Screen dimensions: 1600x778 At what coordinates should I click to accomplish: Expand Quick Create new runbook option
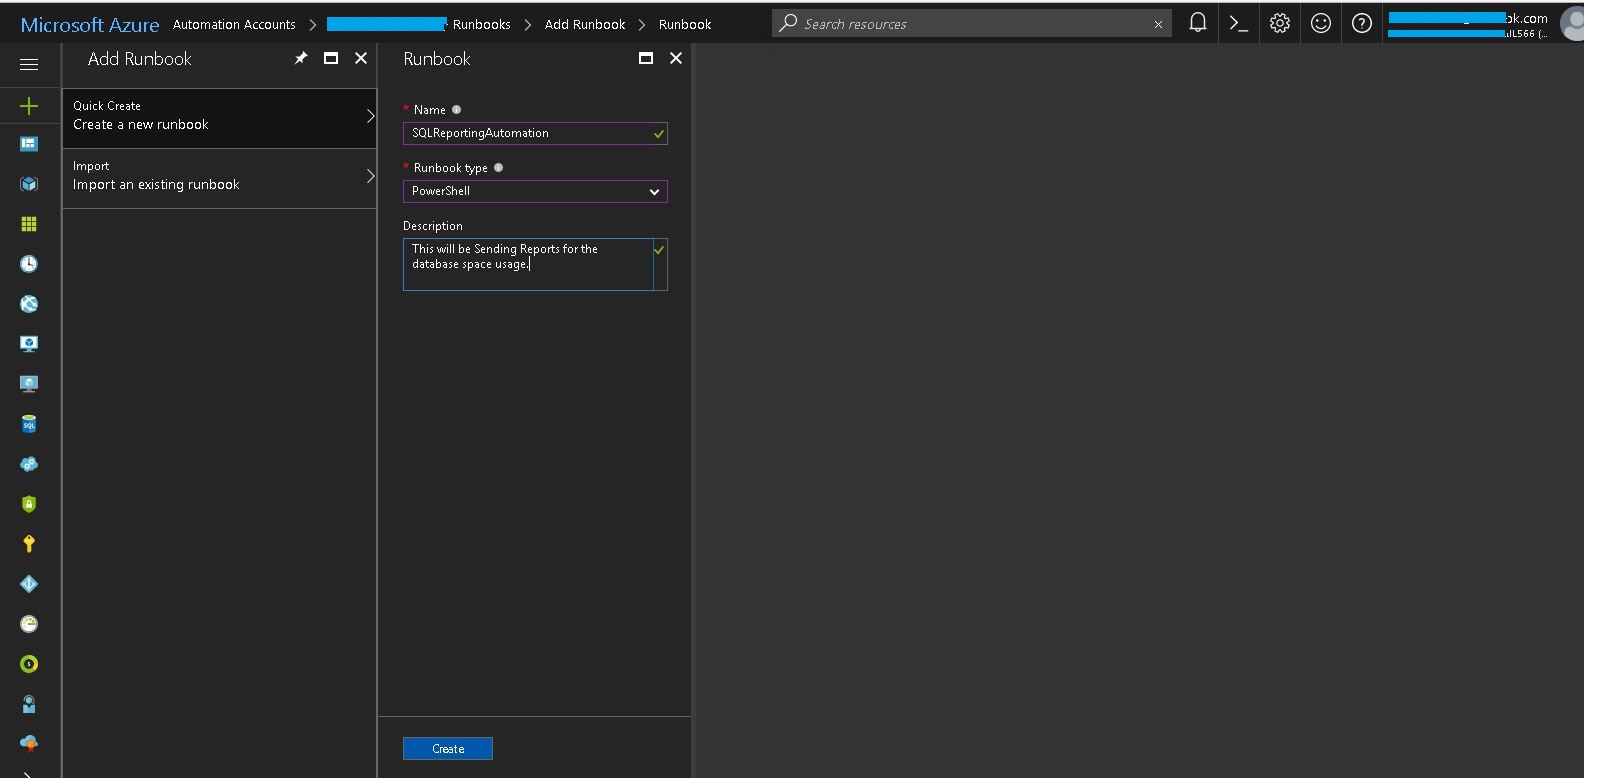click(219, 116)
